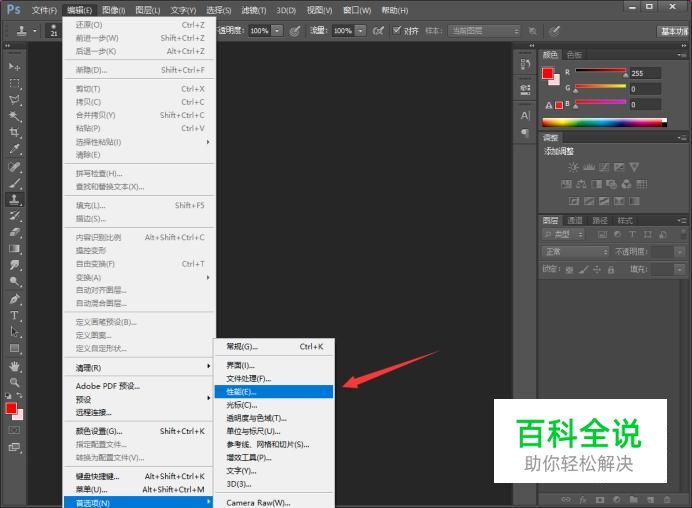Open the layer filter 类型 dropdown
Viewport: 692px width, 508px height.
[563, 234]
